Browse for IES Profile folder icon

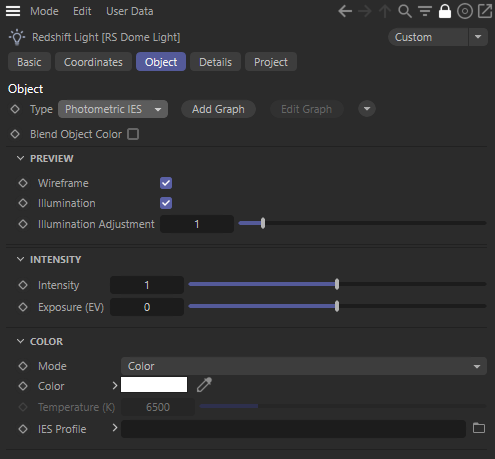point(479,428)
